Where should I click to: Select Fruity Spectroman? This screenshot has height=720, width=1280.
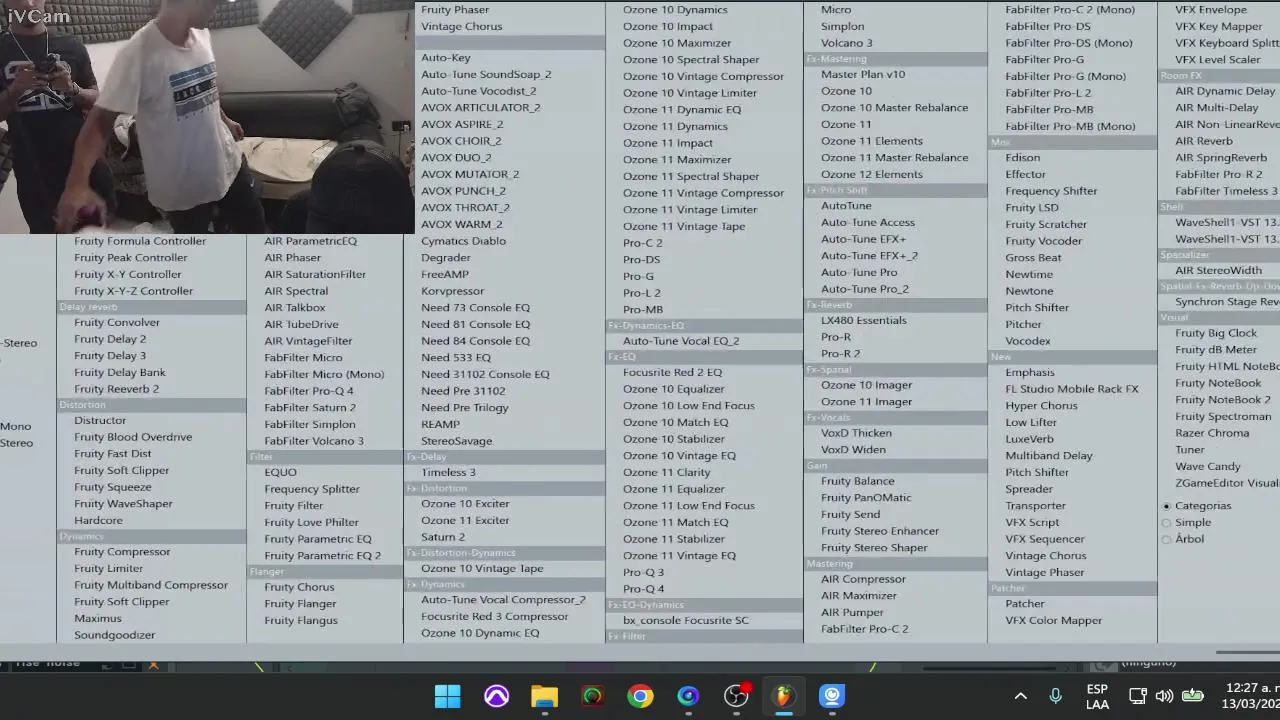click(x=1223, y=417)
